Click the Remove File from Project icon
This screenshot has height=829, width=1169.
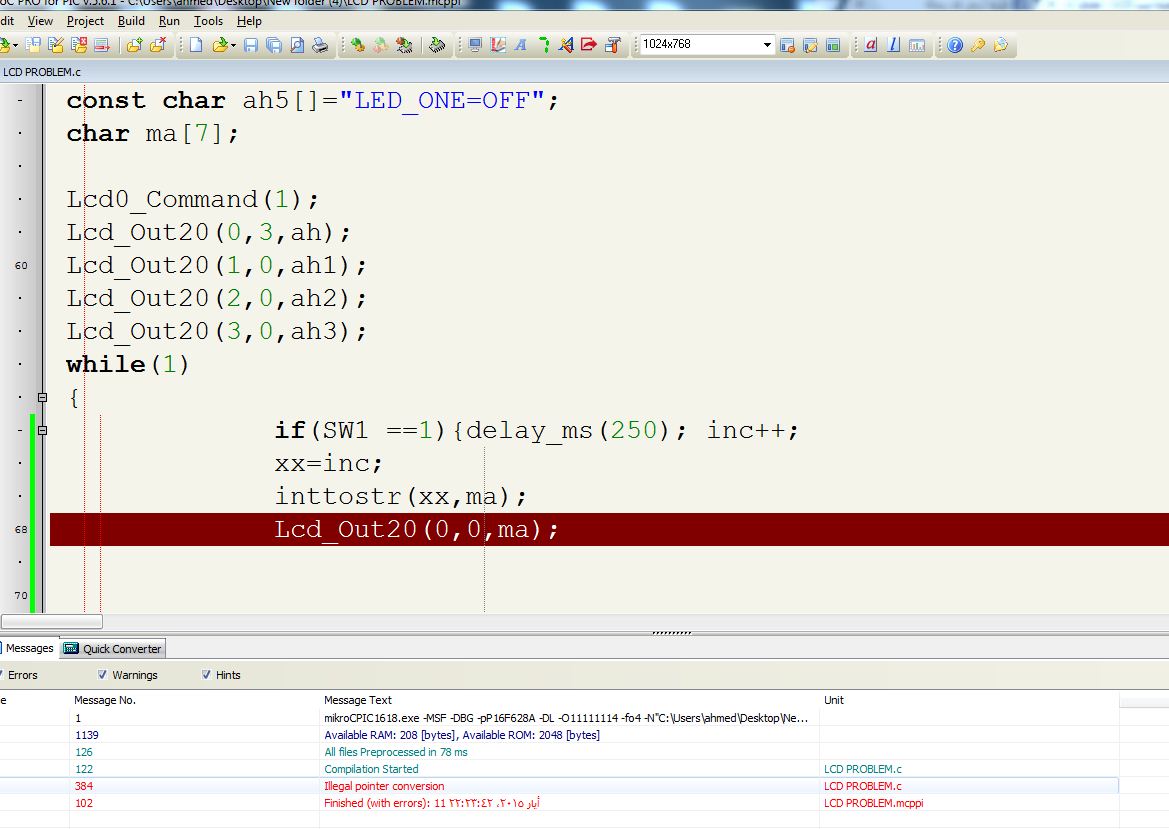click(157, 45)
